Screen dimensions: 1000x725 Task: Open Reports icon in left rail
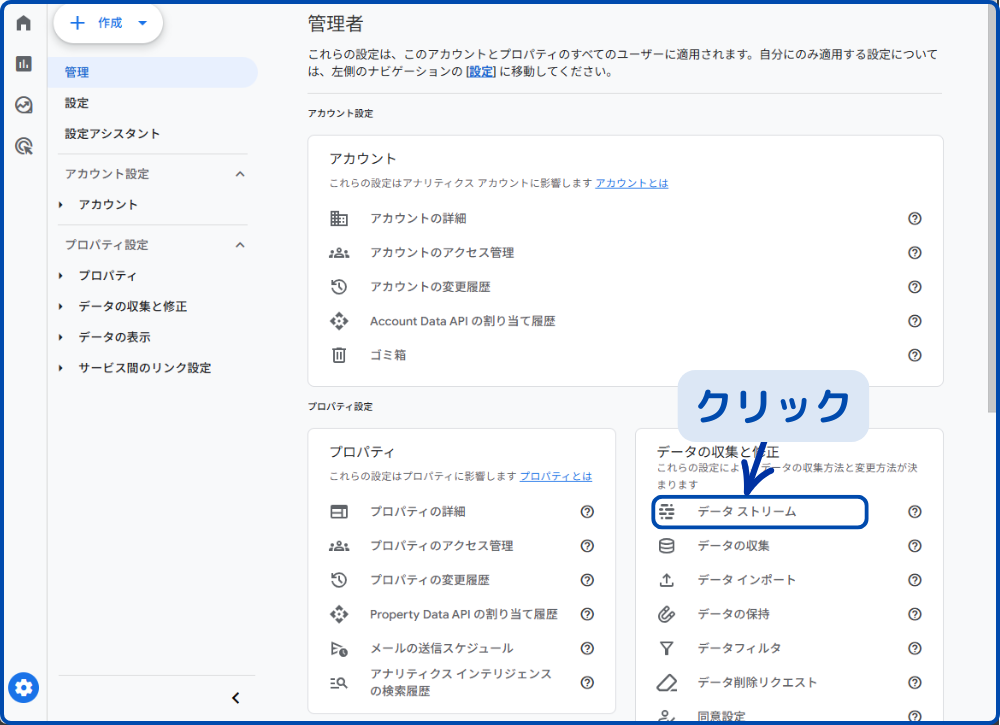[24, 64]
